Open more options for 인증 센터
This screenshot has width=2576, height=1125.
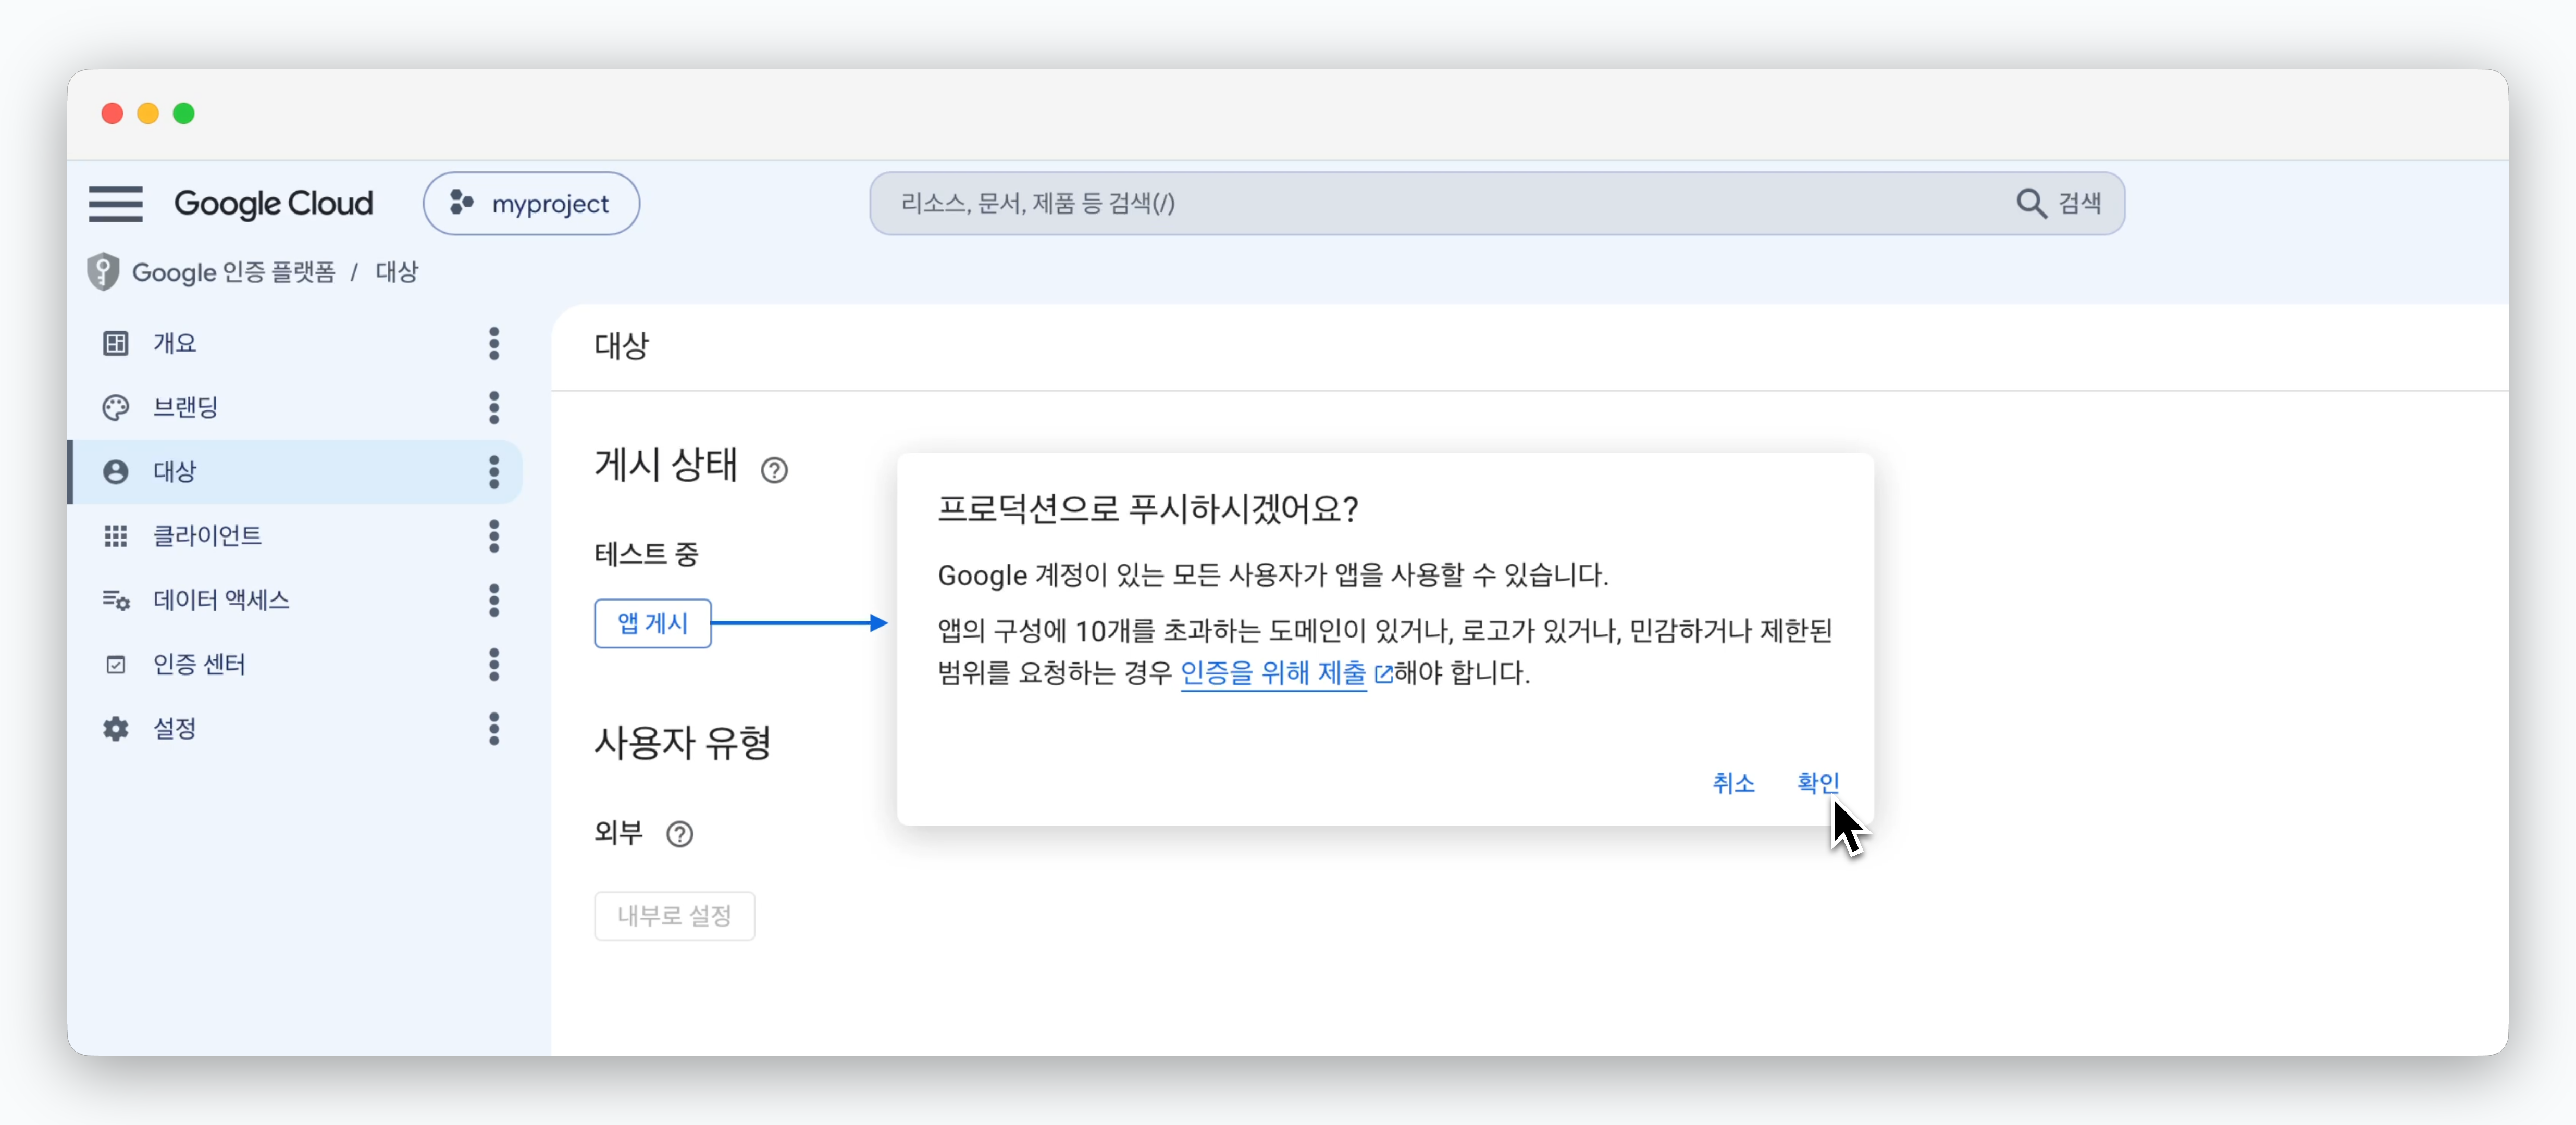coord(494,665)
